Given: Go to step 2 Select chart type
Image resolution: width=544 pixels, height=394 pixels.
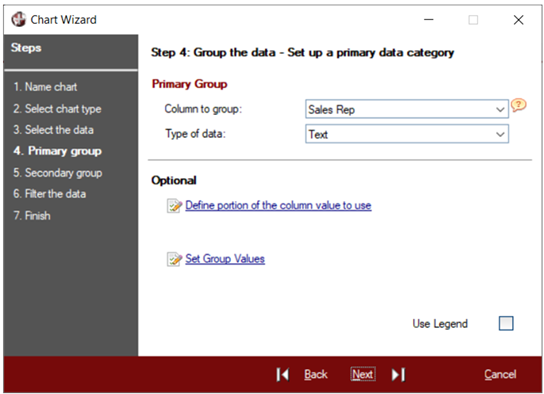Looking at the screenshot, I should 57,109.
